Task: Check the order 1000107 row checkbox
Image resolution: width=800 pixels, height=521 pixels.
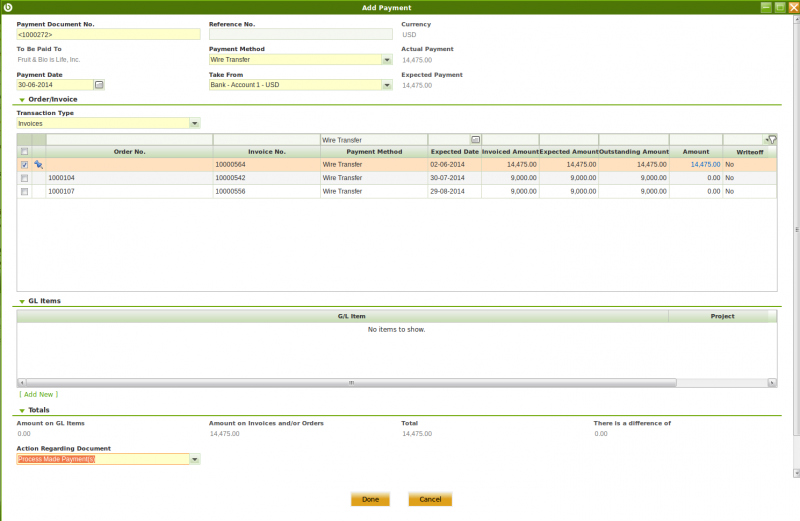Action: point(24,191)
